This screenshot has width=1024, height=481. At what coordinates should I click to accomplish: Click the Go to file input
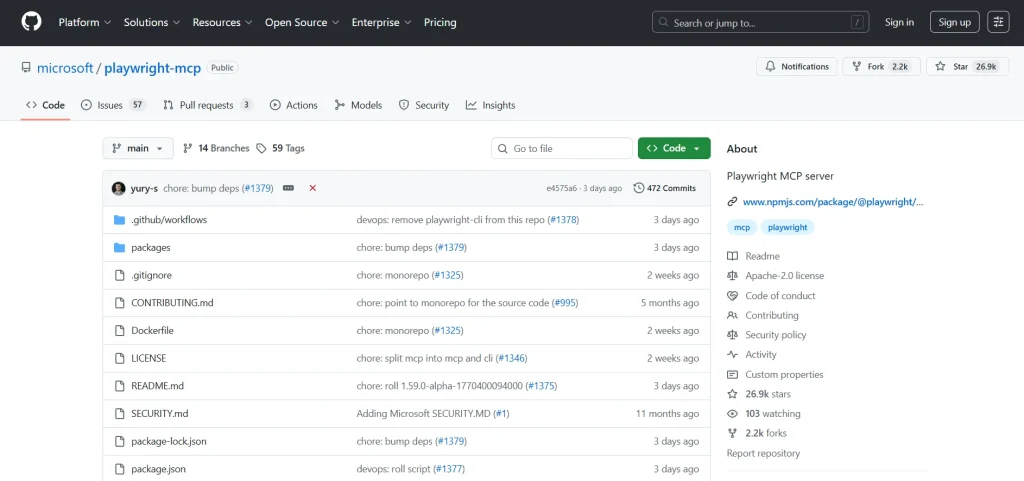[560, 148]
